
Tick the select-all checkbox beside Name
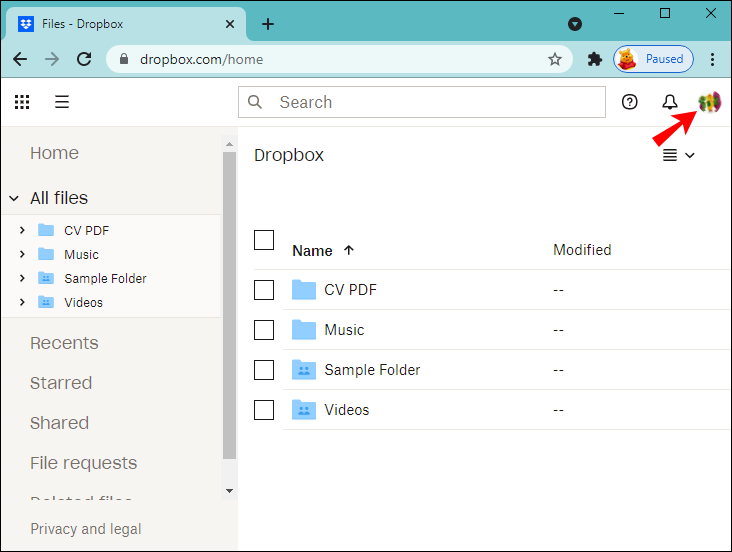point(264,240)
